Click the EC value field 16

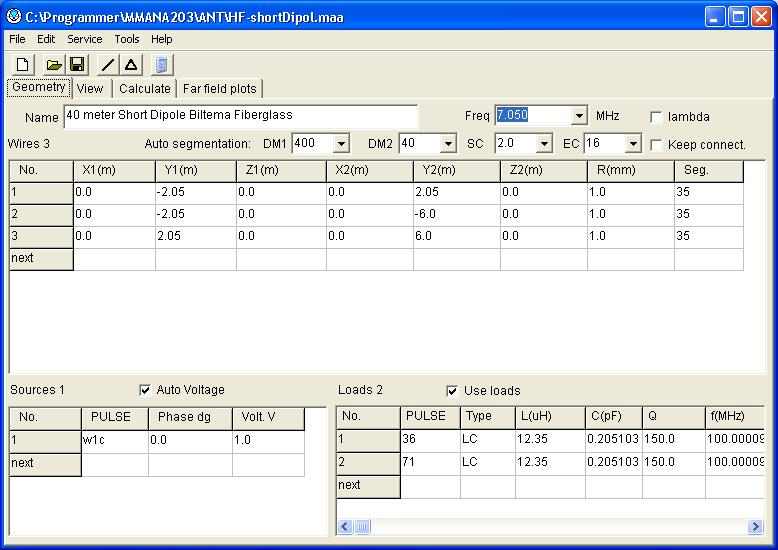pyautogui.click(x=604, y=144)
